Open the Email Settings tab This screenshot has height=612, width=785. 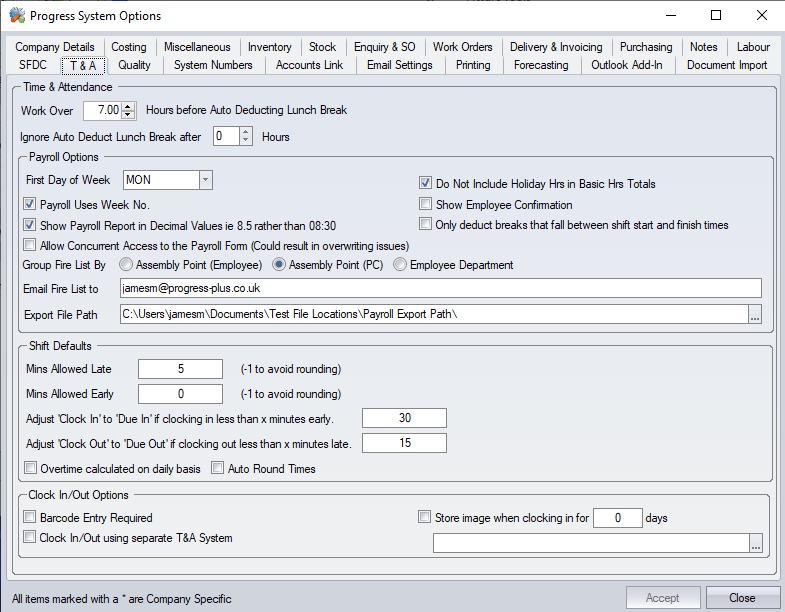[399, 65]
